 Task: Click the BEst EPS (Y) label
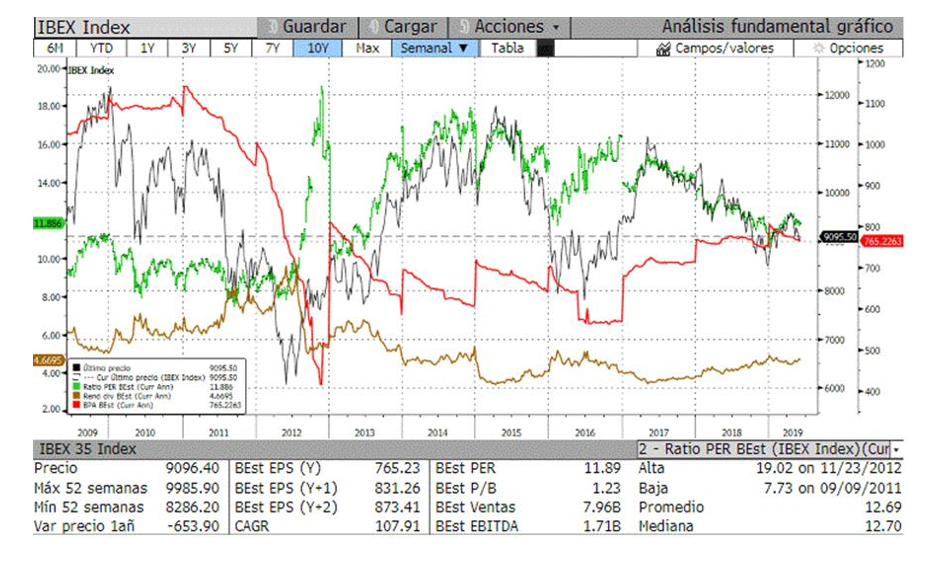[x=278, y=468]
